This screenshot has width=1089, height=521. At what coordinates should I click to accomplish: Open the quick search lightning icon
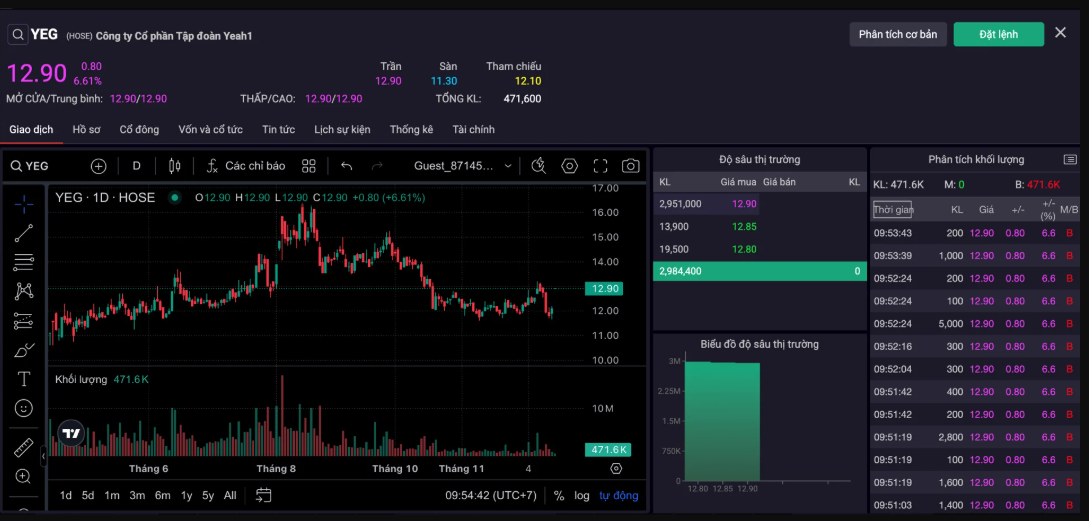click(538, 166)
